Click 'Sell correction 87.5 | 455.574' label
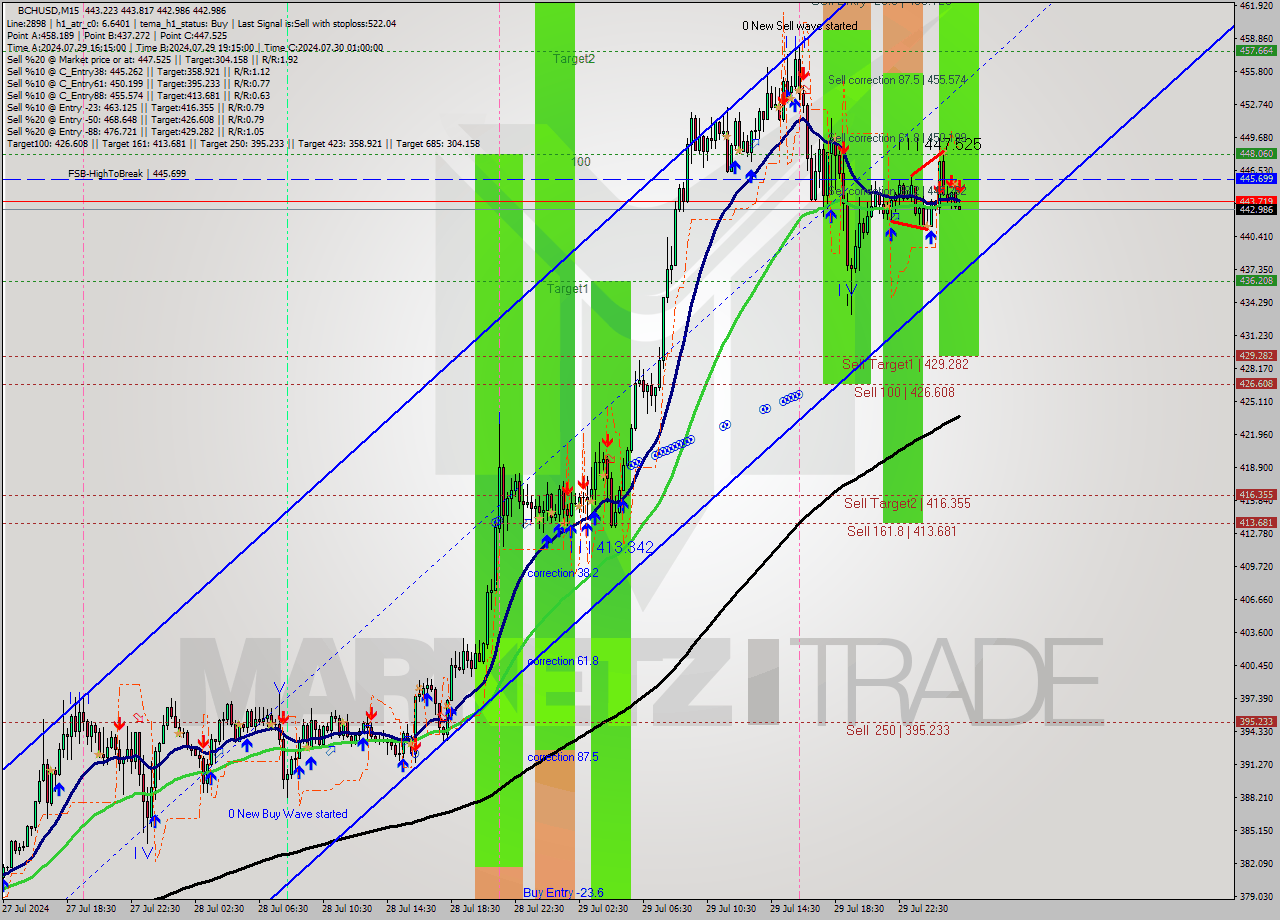 coord(897,79)
